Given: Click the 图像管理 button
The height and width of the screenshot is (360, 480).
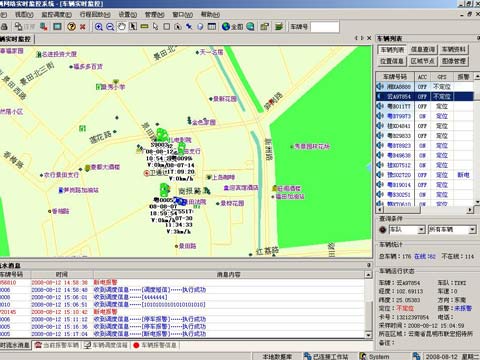Looking at the screenshot, I should click(454, 61).
